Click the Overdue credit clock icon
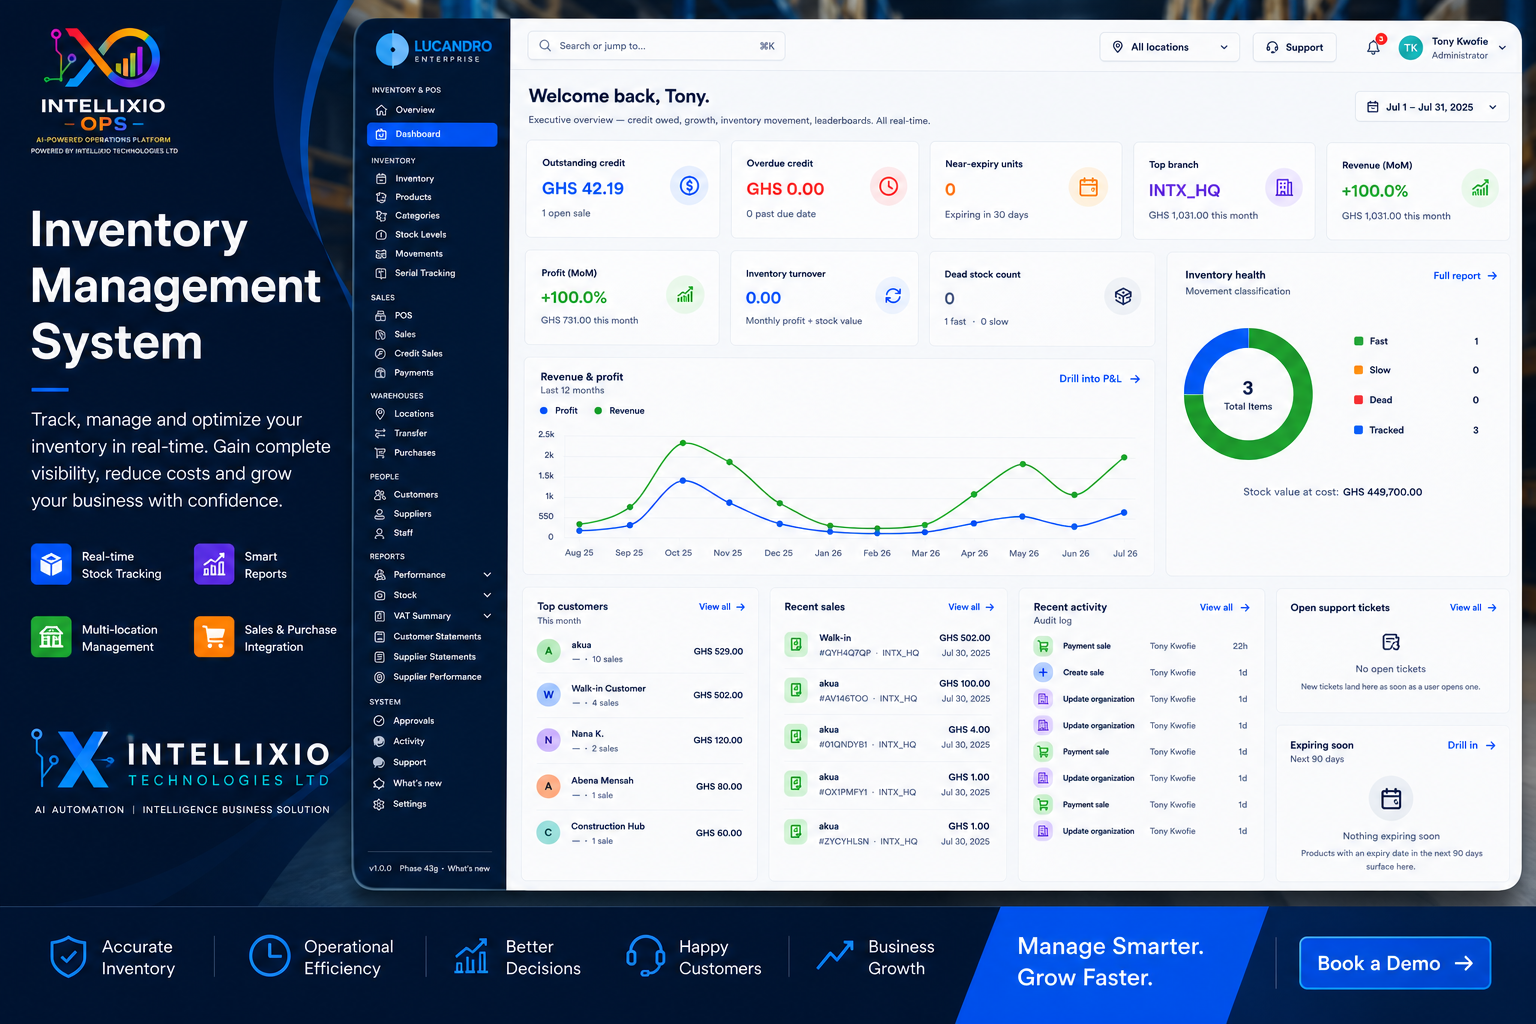Viewport: 1536px width, 1024px height. point(888,186)
